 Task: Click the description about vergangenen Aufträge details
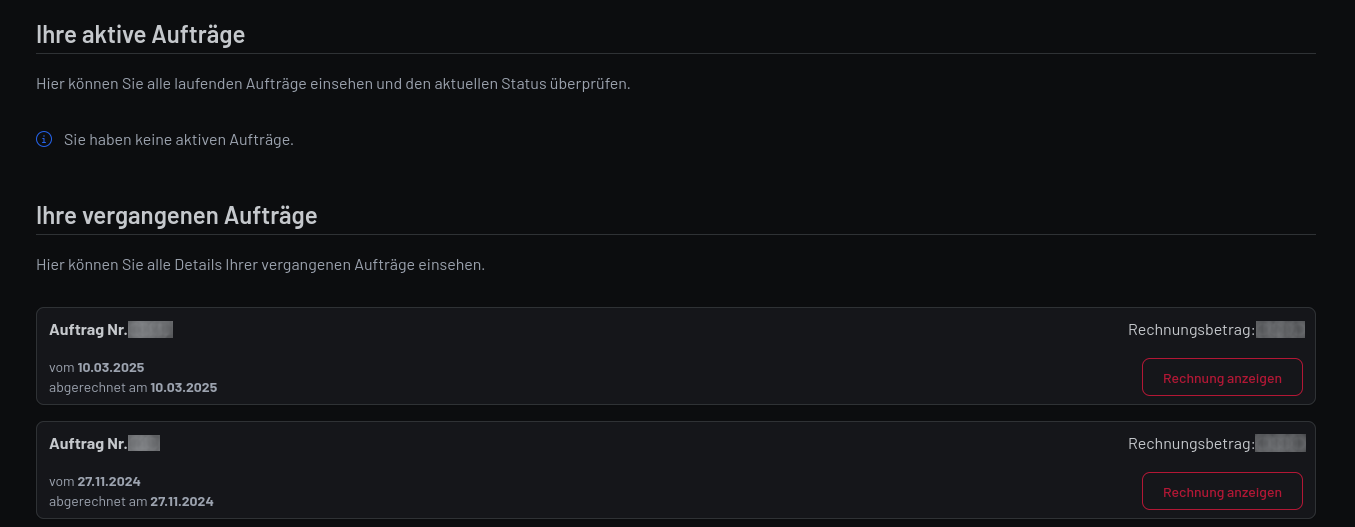click(x=260, y=265)
